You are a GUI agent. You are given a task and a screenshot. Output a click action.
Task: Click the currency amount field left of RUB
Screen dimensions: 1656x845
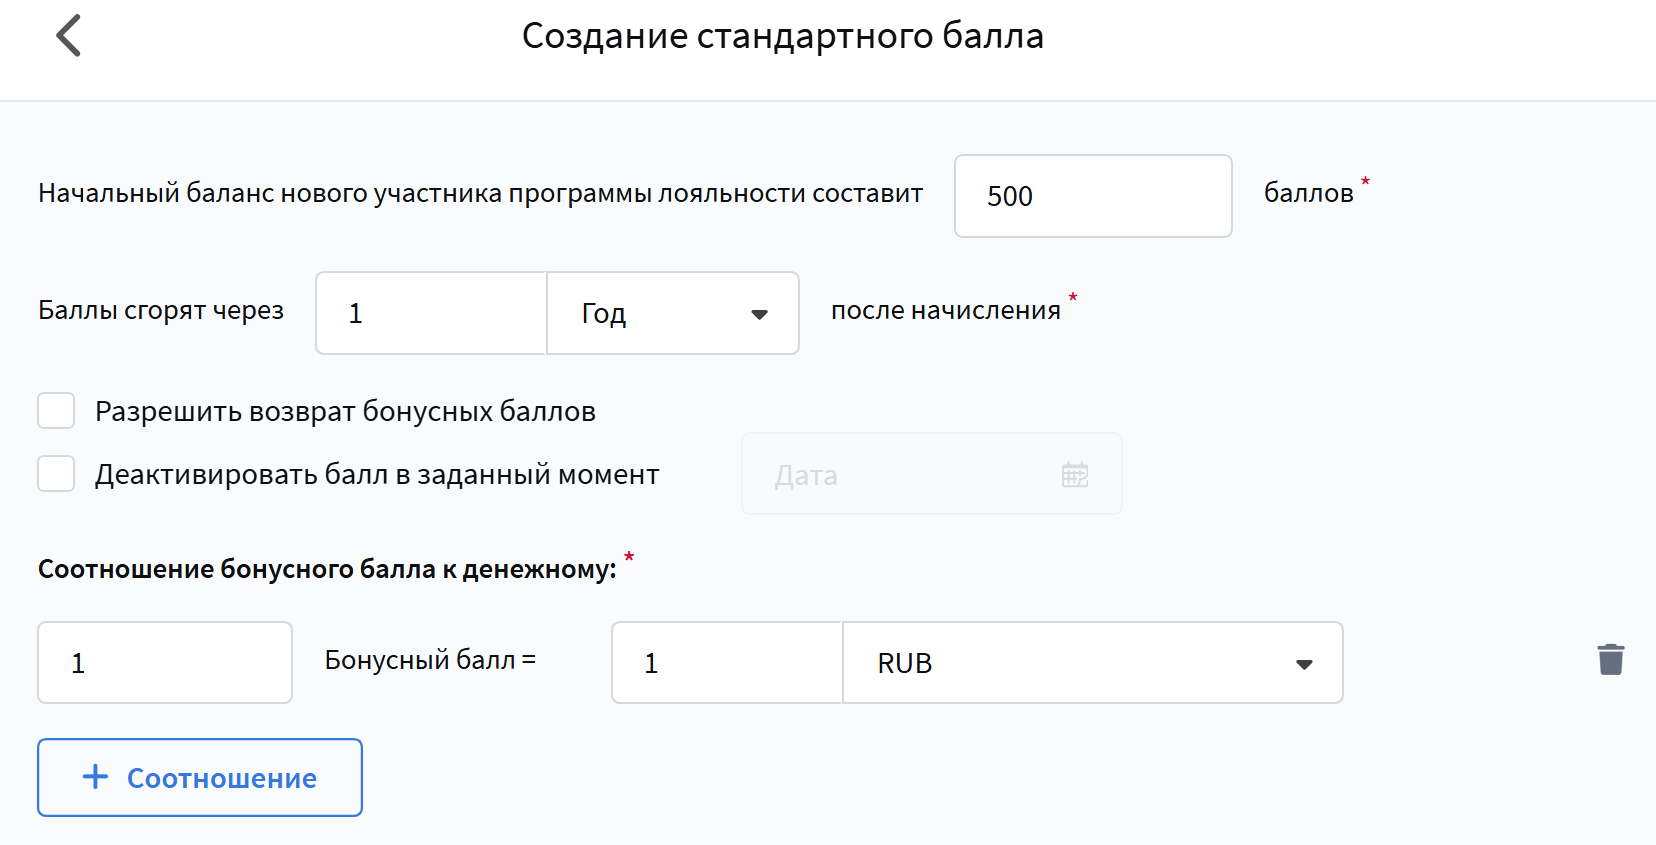click(x=727, y=663)
